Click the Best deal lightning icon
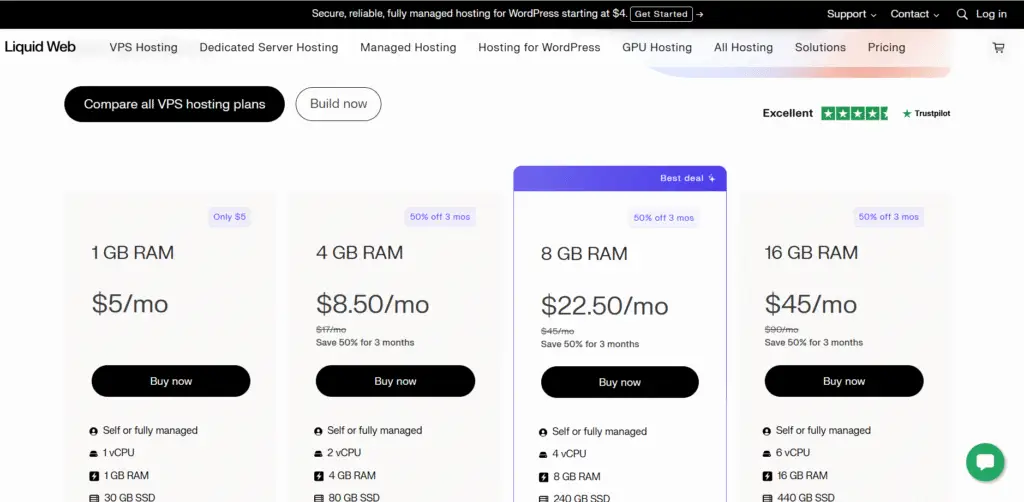The width and height of the screenshot is (1024, 502). point(712,178)
